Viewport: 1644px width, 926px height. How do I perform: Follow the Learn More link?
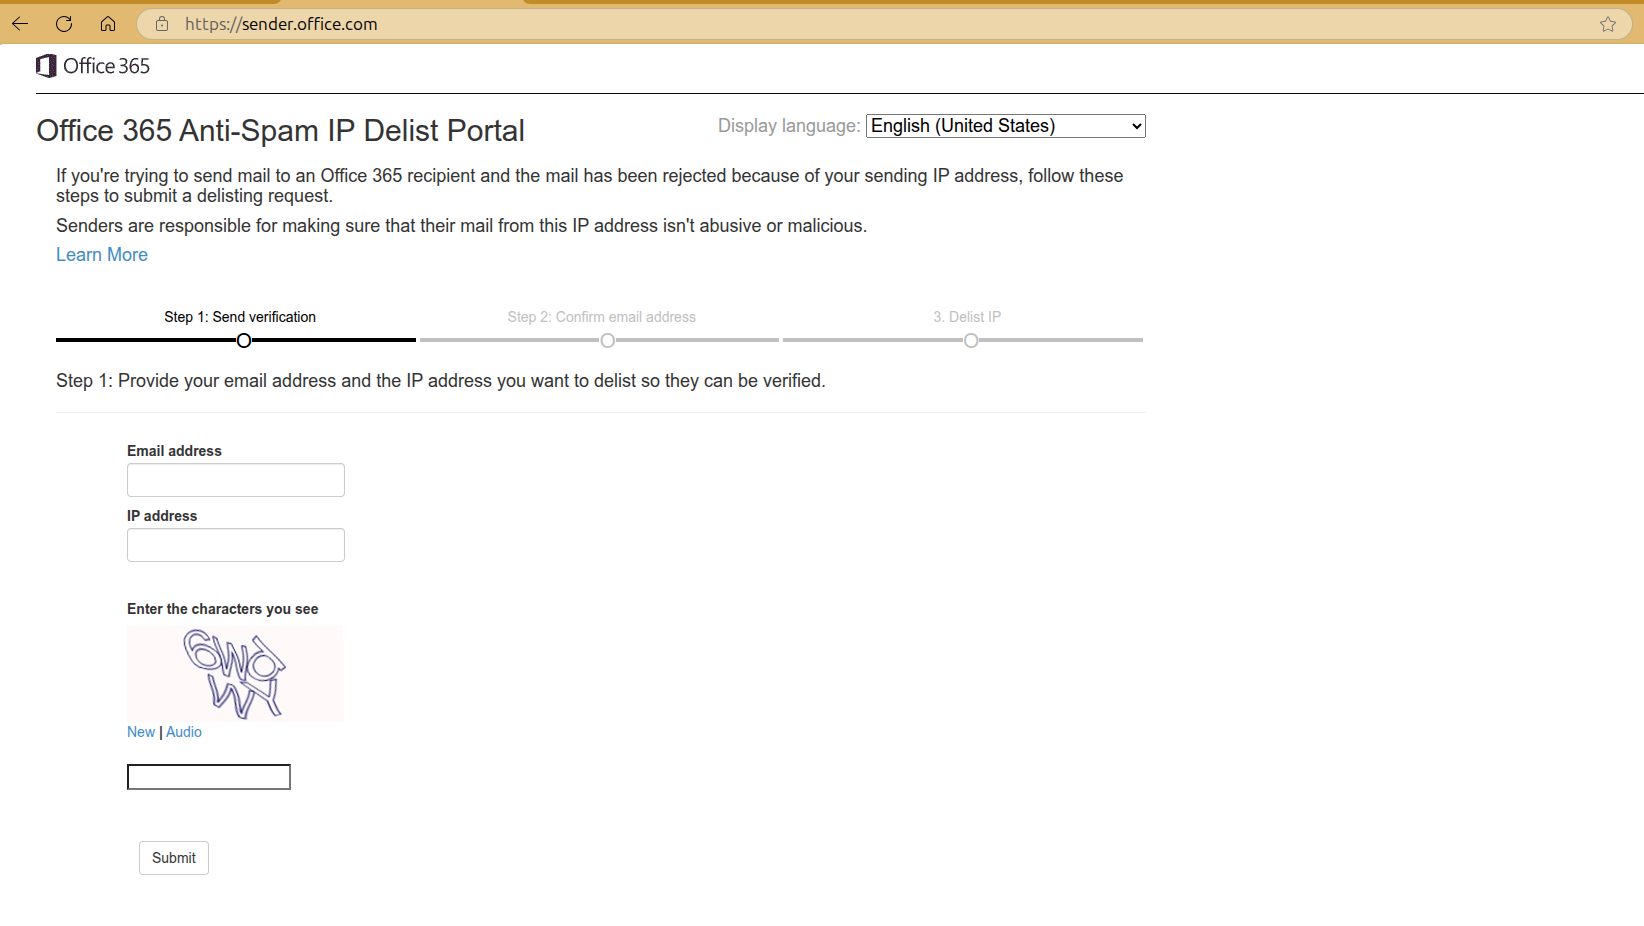coord(102,255)
